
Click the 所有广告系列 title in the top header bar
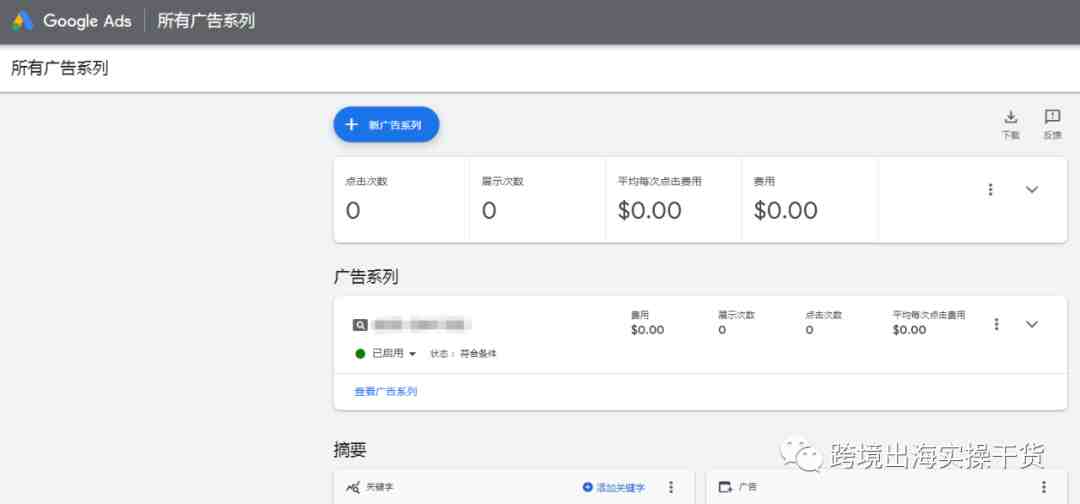click(x=206, y=21)
